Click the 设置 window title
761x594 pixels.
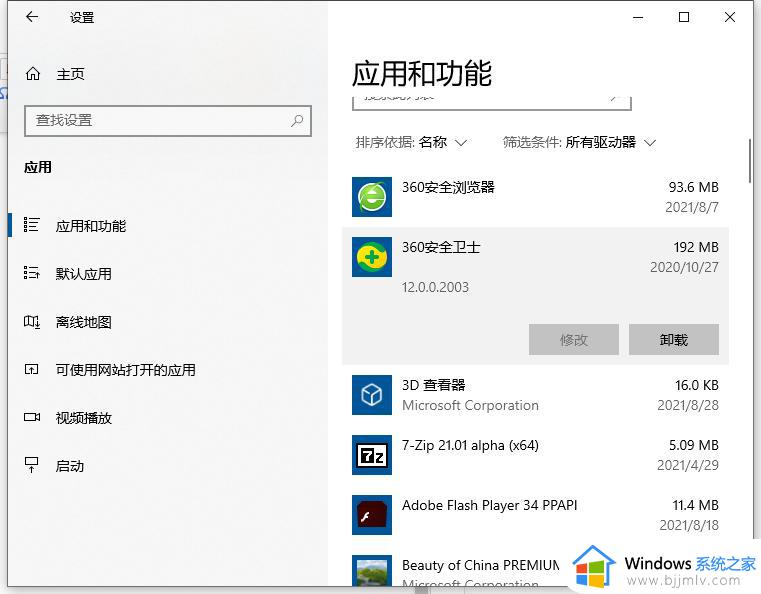point(82,17)
